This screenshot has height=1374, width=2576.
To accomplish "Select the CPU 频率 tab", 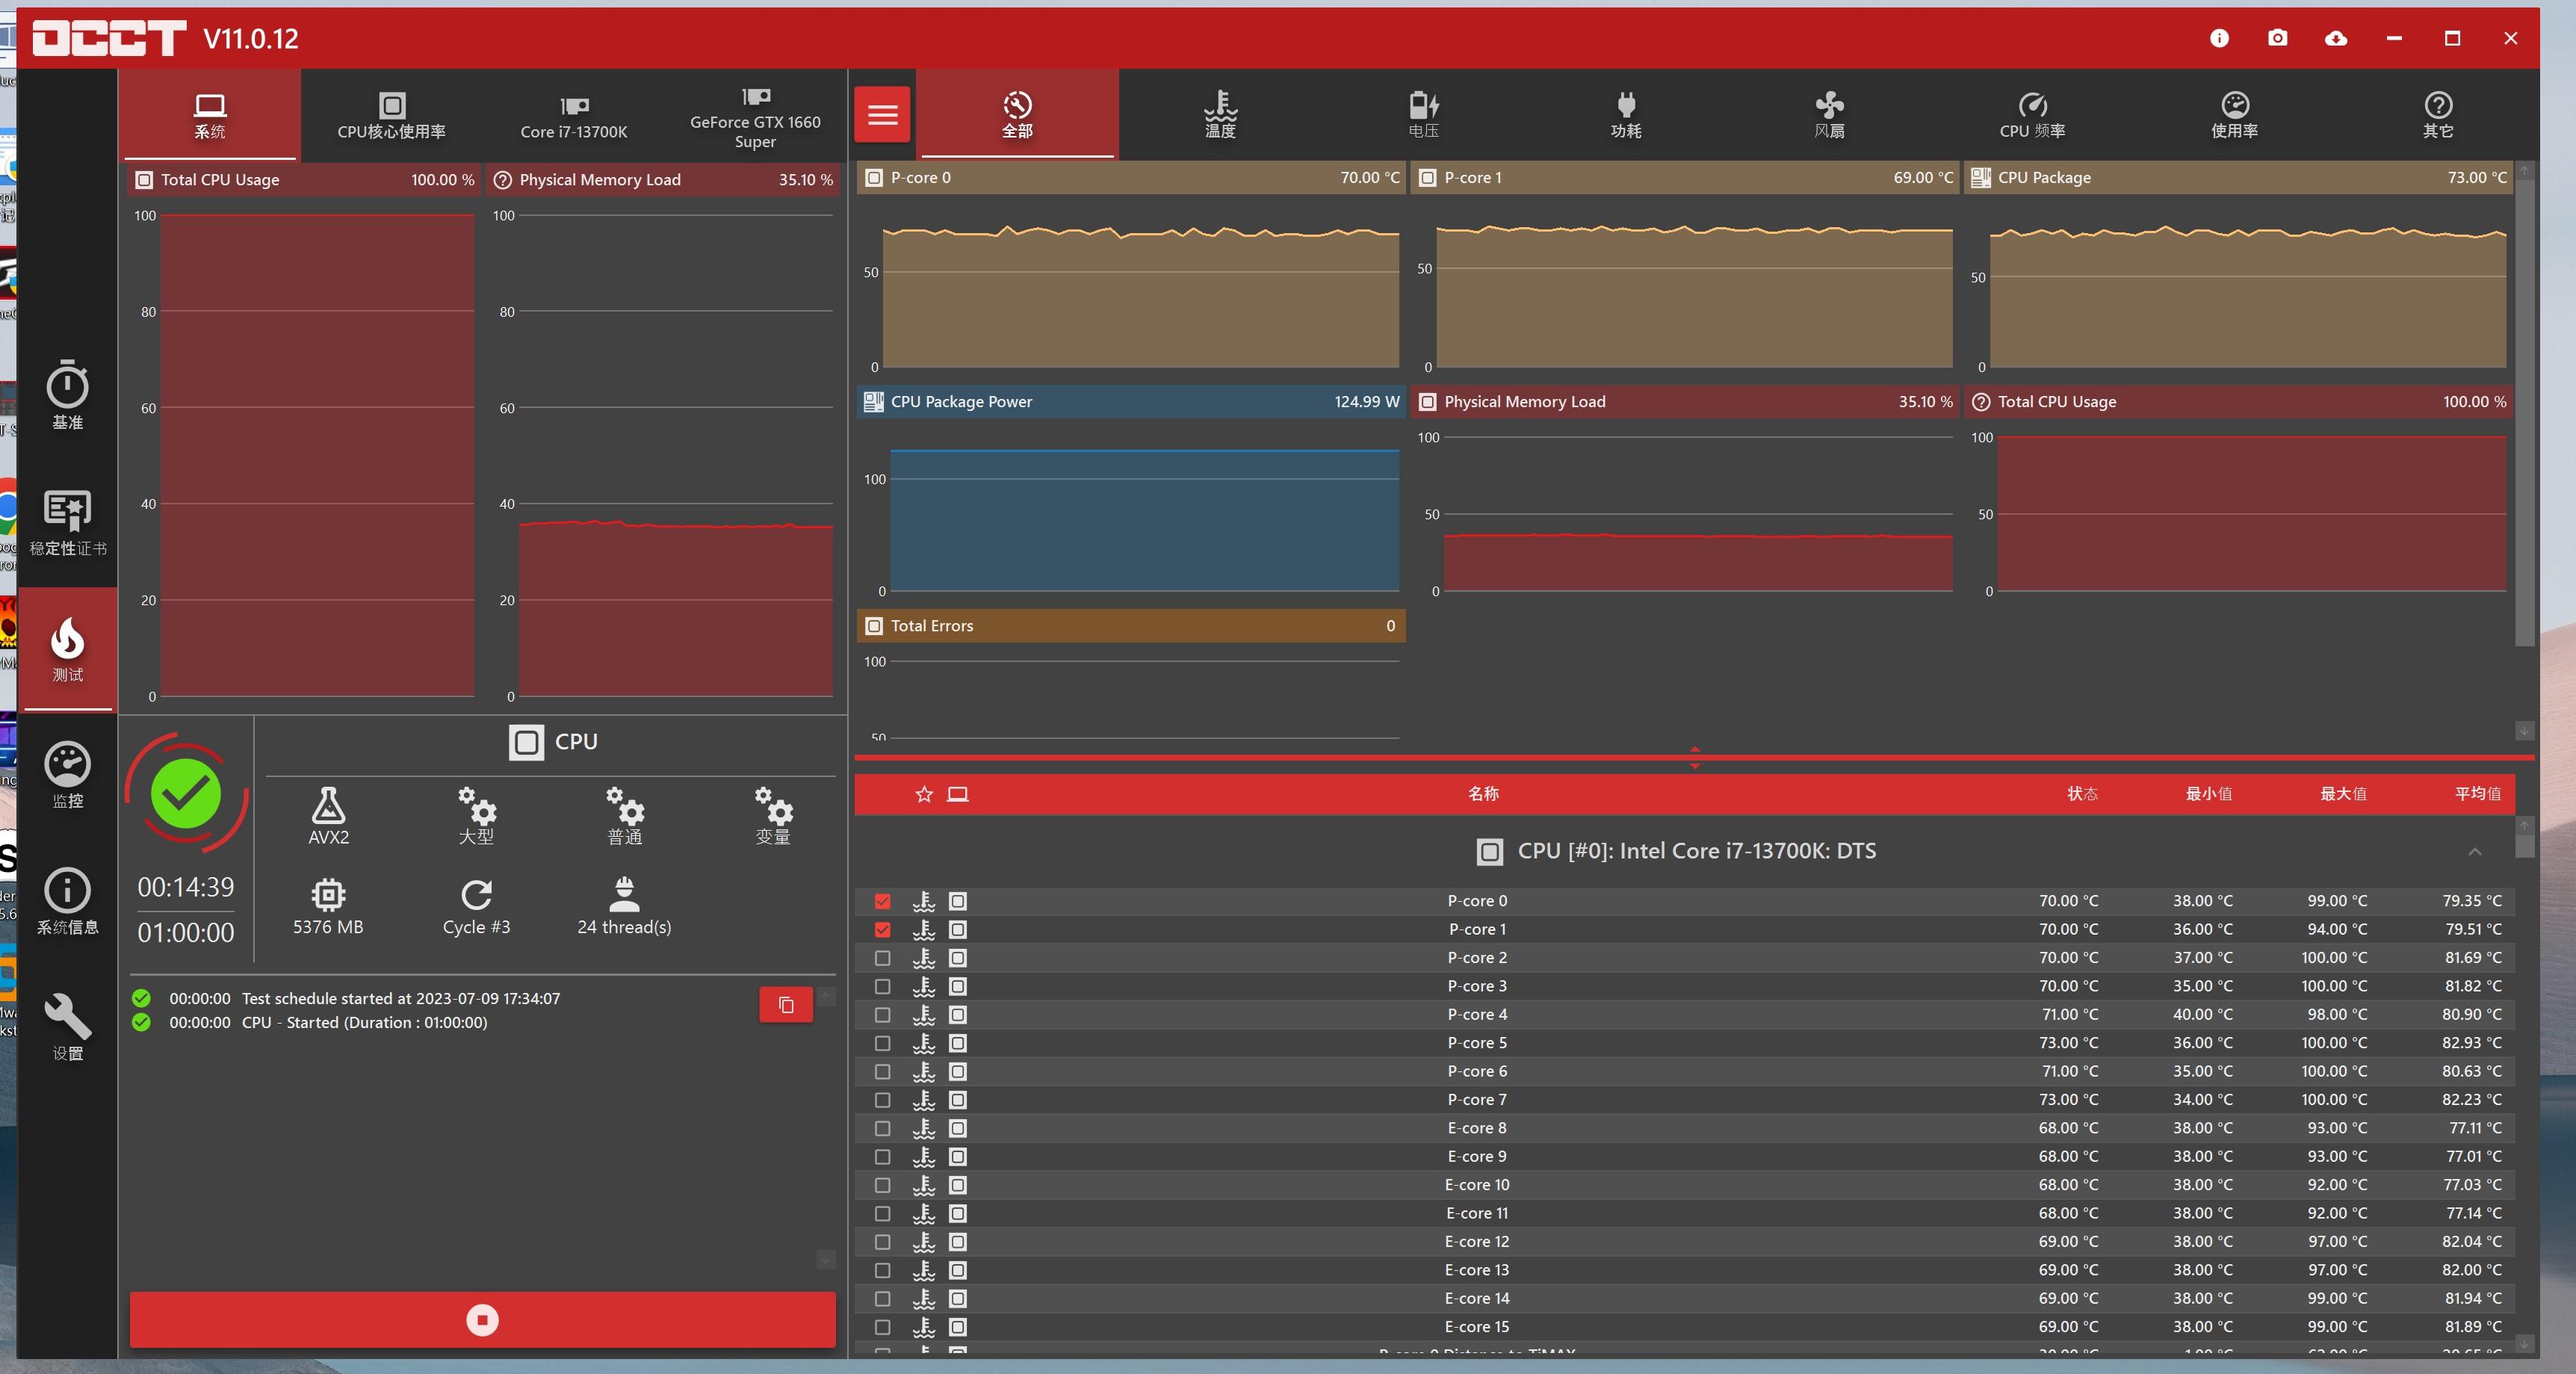I will point(2032,115).
